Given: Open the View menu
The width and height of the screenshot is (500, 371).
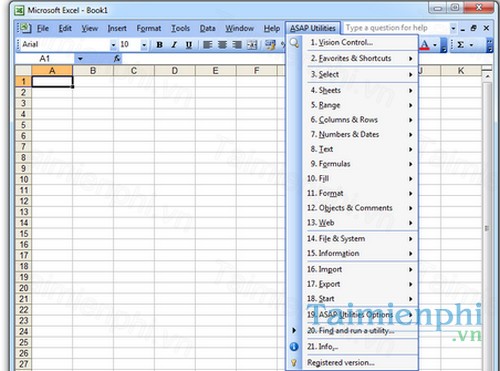Looking at the screenshot, I should tap(90, 28).
